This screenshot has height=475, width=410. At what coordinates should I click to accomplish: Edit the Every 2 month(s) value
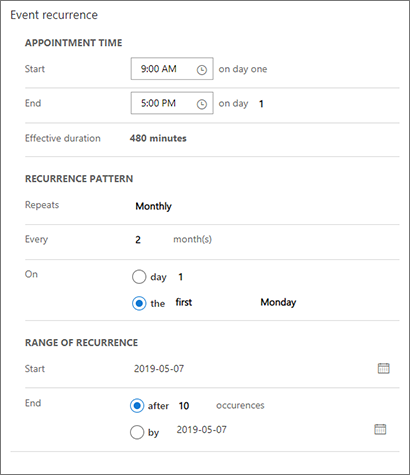pyautogui.click(x=138, y=240)
